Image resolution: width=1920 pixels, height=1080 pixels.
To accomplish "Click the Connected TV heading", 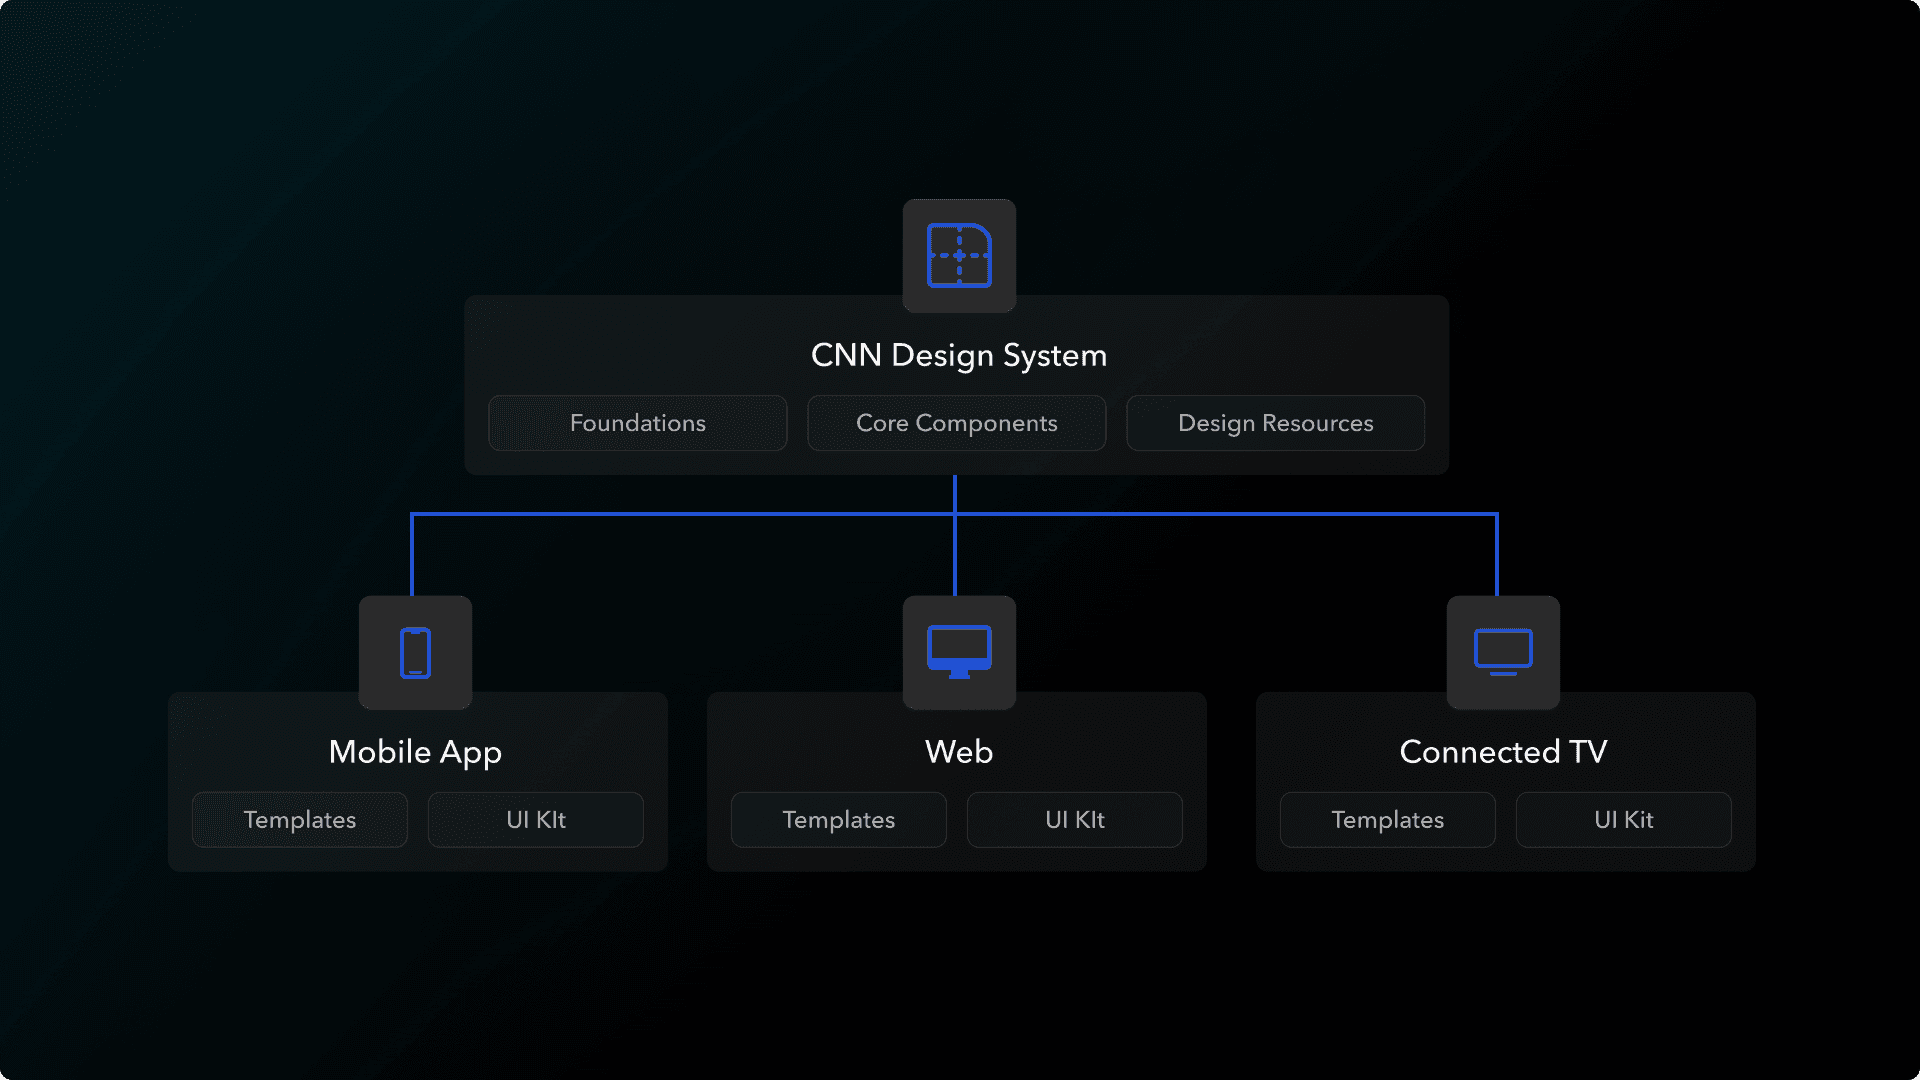I will (x=1503, y=752).
